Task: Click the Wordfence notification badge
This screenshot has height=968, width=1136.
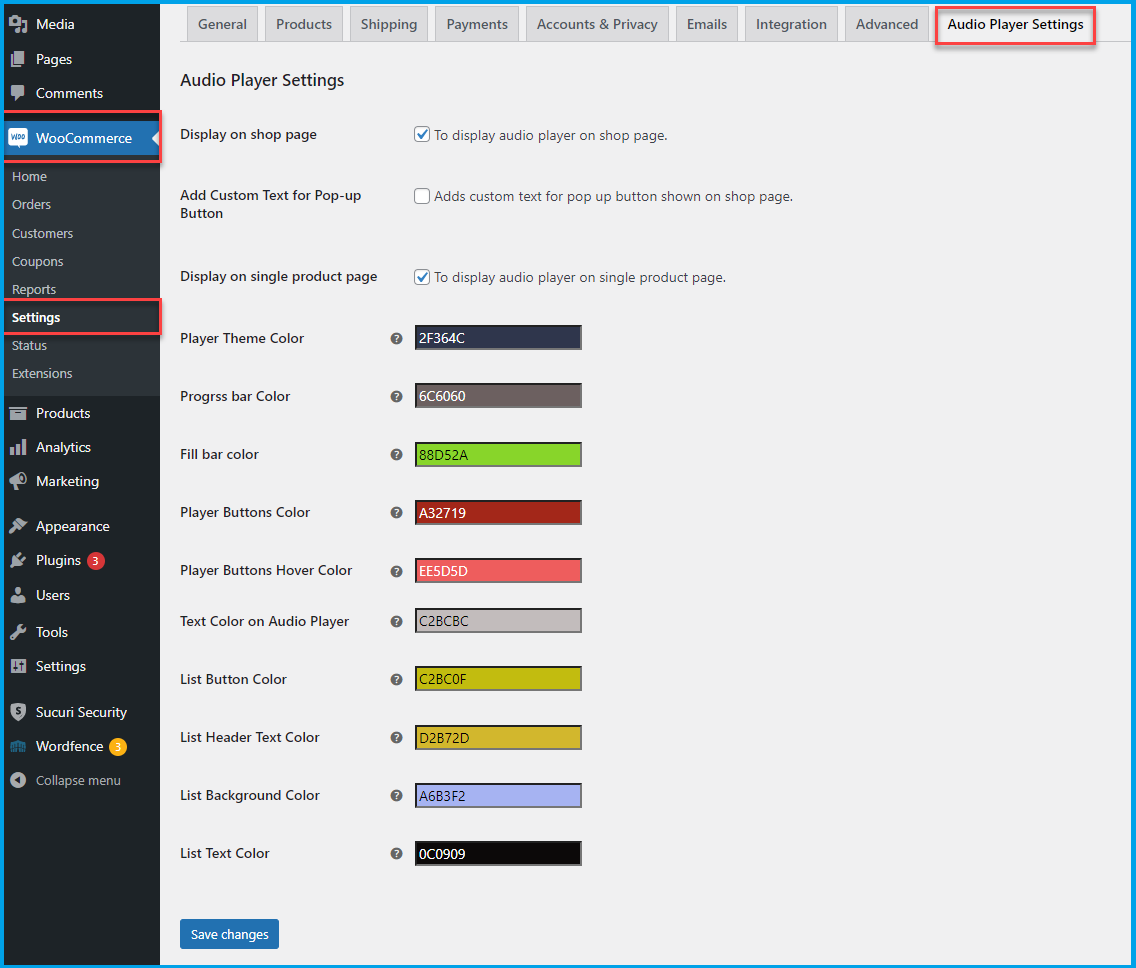Action: (x=117, y=747)
